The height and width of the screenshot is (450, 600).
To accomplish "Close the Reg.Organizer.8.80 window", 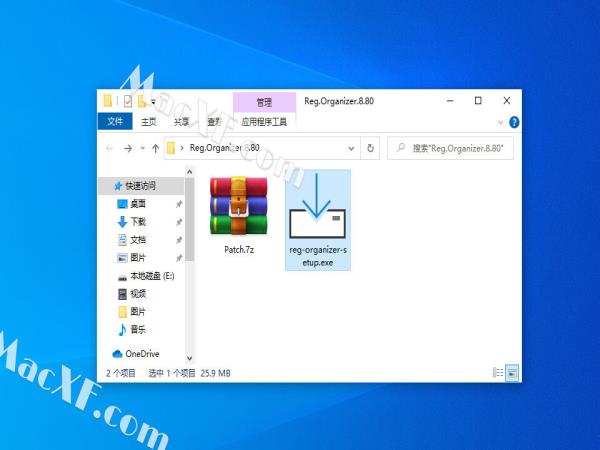I will (x=507, y=101).
